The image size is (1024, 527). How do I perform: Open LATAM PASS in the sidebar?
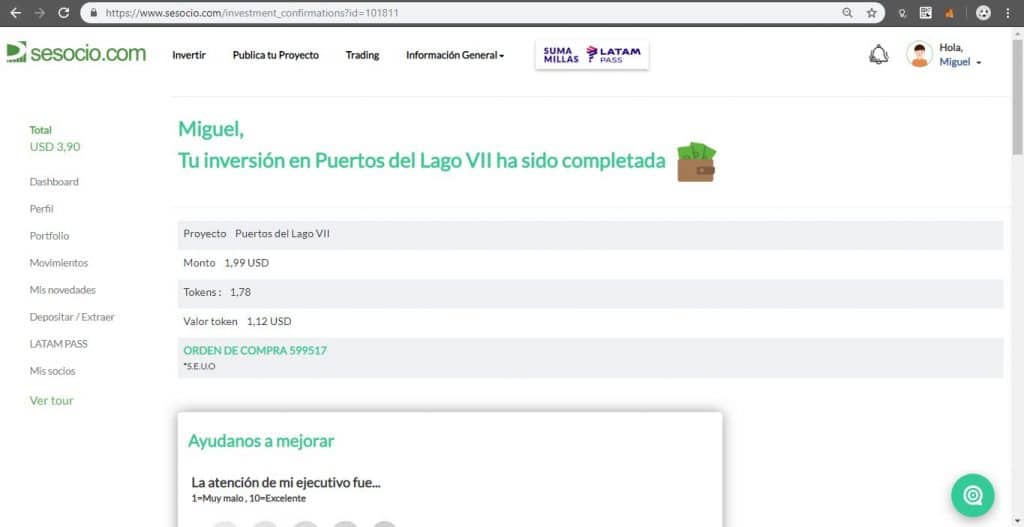click(x=58, y=344)
